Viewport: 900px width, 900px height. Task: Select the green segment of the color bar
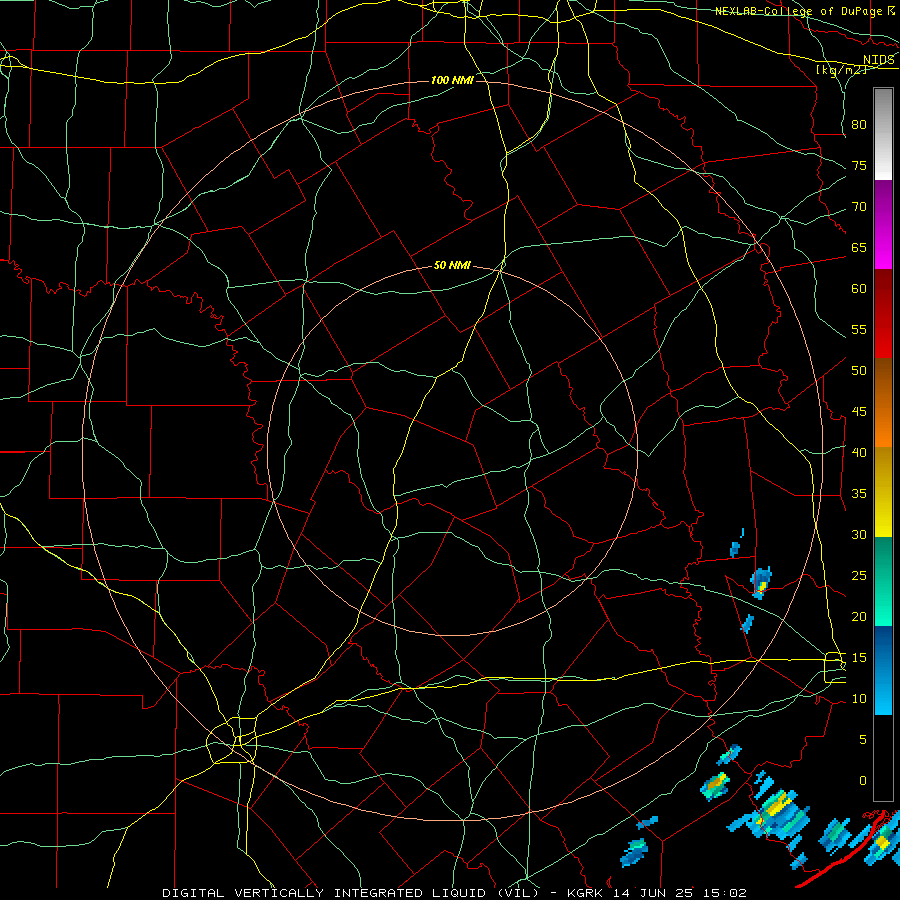(x=883, y=581)
